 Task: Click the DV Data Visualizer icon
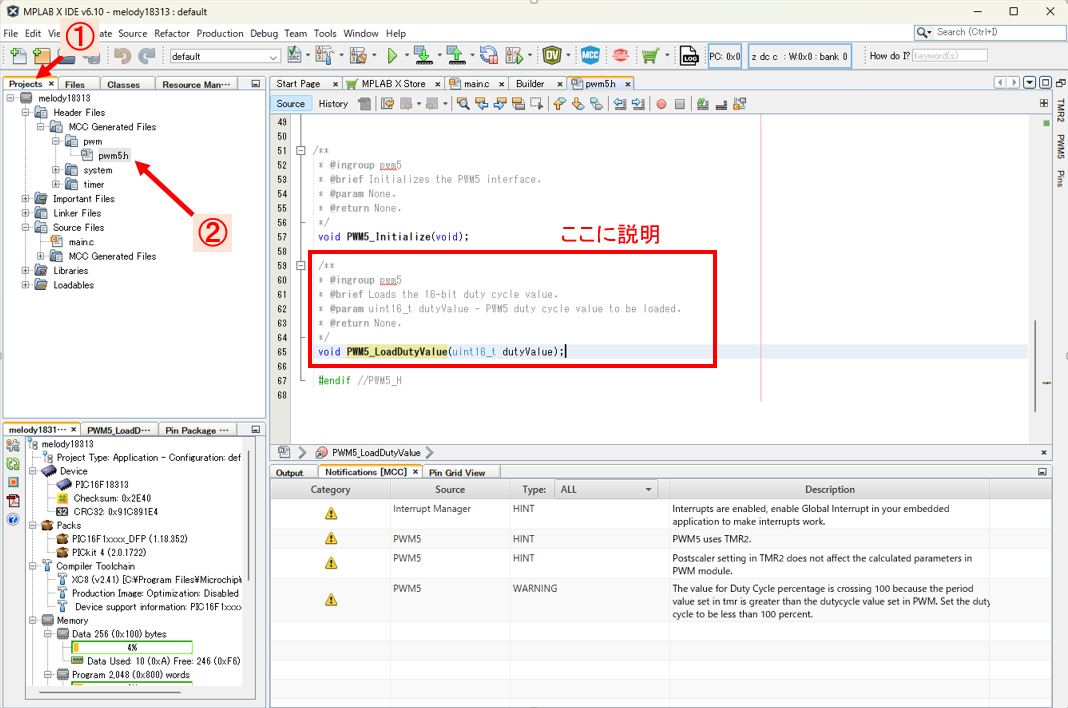pyautogui.click(x=553, y=56)
